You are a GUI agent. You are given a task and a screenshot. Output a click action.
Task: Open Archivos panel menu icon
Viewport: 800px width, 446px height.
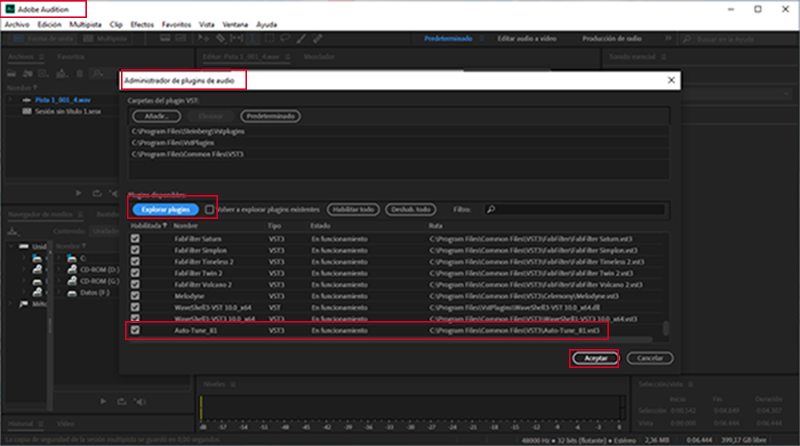(x=41, y=57)
